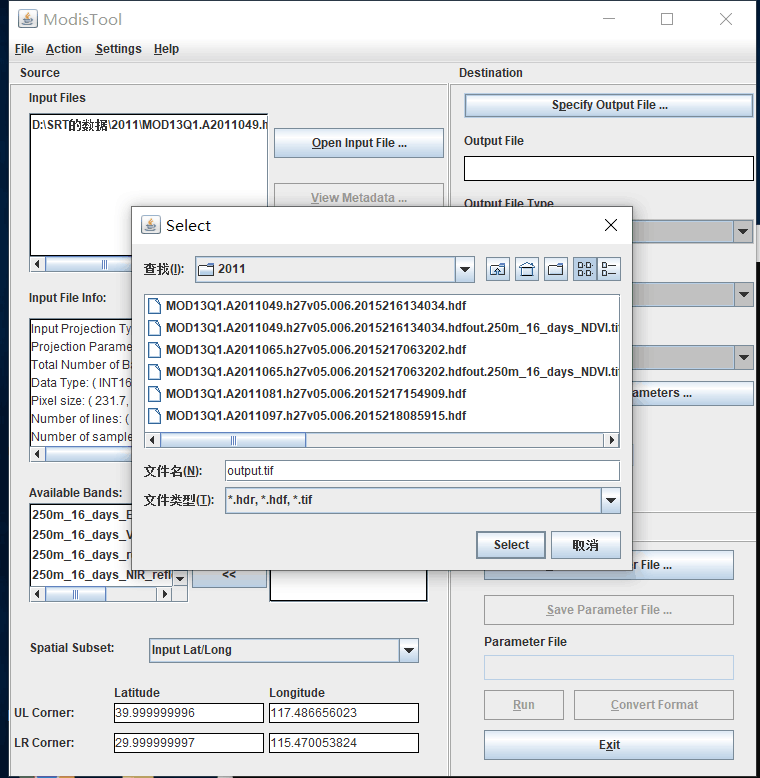Switch to details view in Select dialog
This screenshot has height=778, width=760.
609,269
